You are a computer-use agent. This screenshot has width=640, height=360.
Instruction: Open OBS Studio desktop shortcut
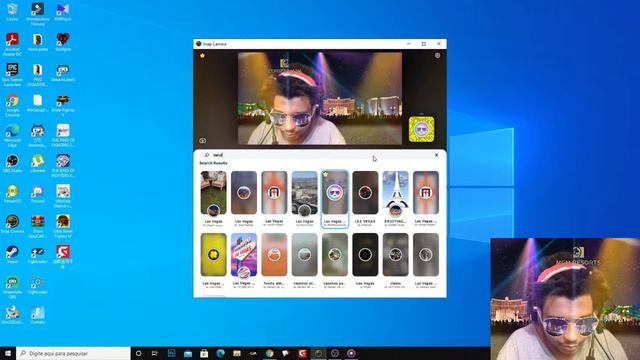[12, 163]
